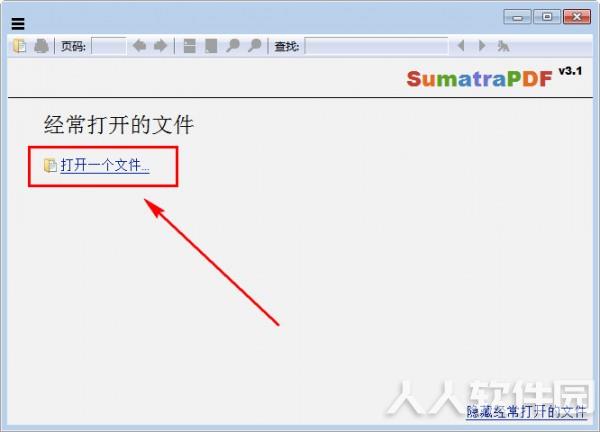Click the folder icon beside 打开一个文件
Screen dimensions: 600x432
(50, 165)
